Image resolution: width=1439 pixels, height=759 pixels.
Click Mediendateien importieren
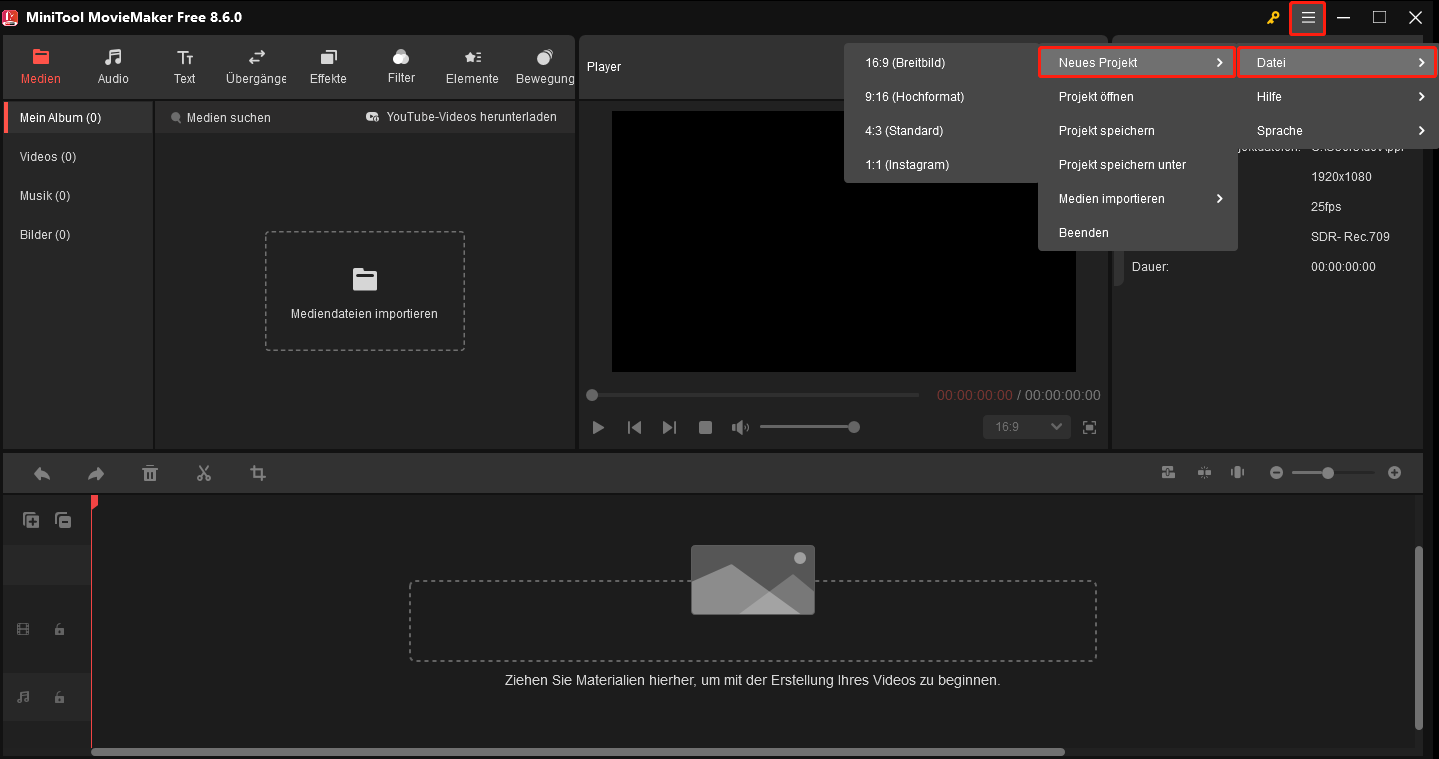click(364, 290)
